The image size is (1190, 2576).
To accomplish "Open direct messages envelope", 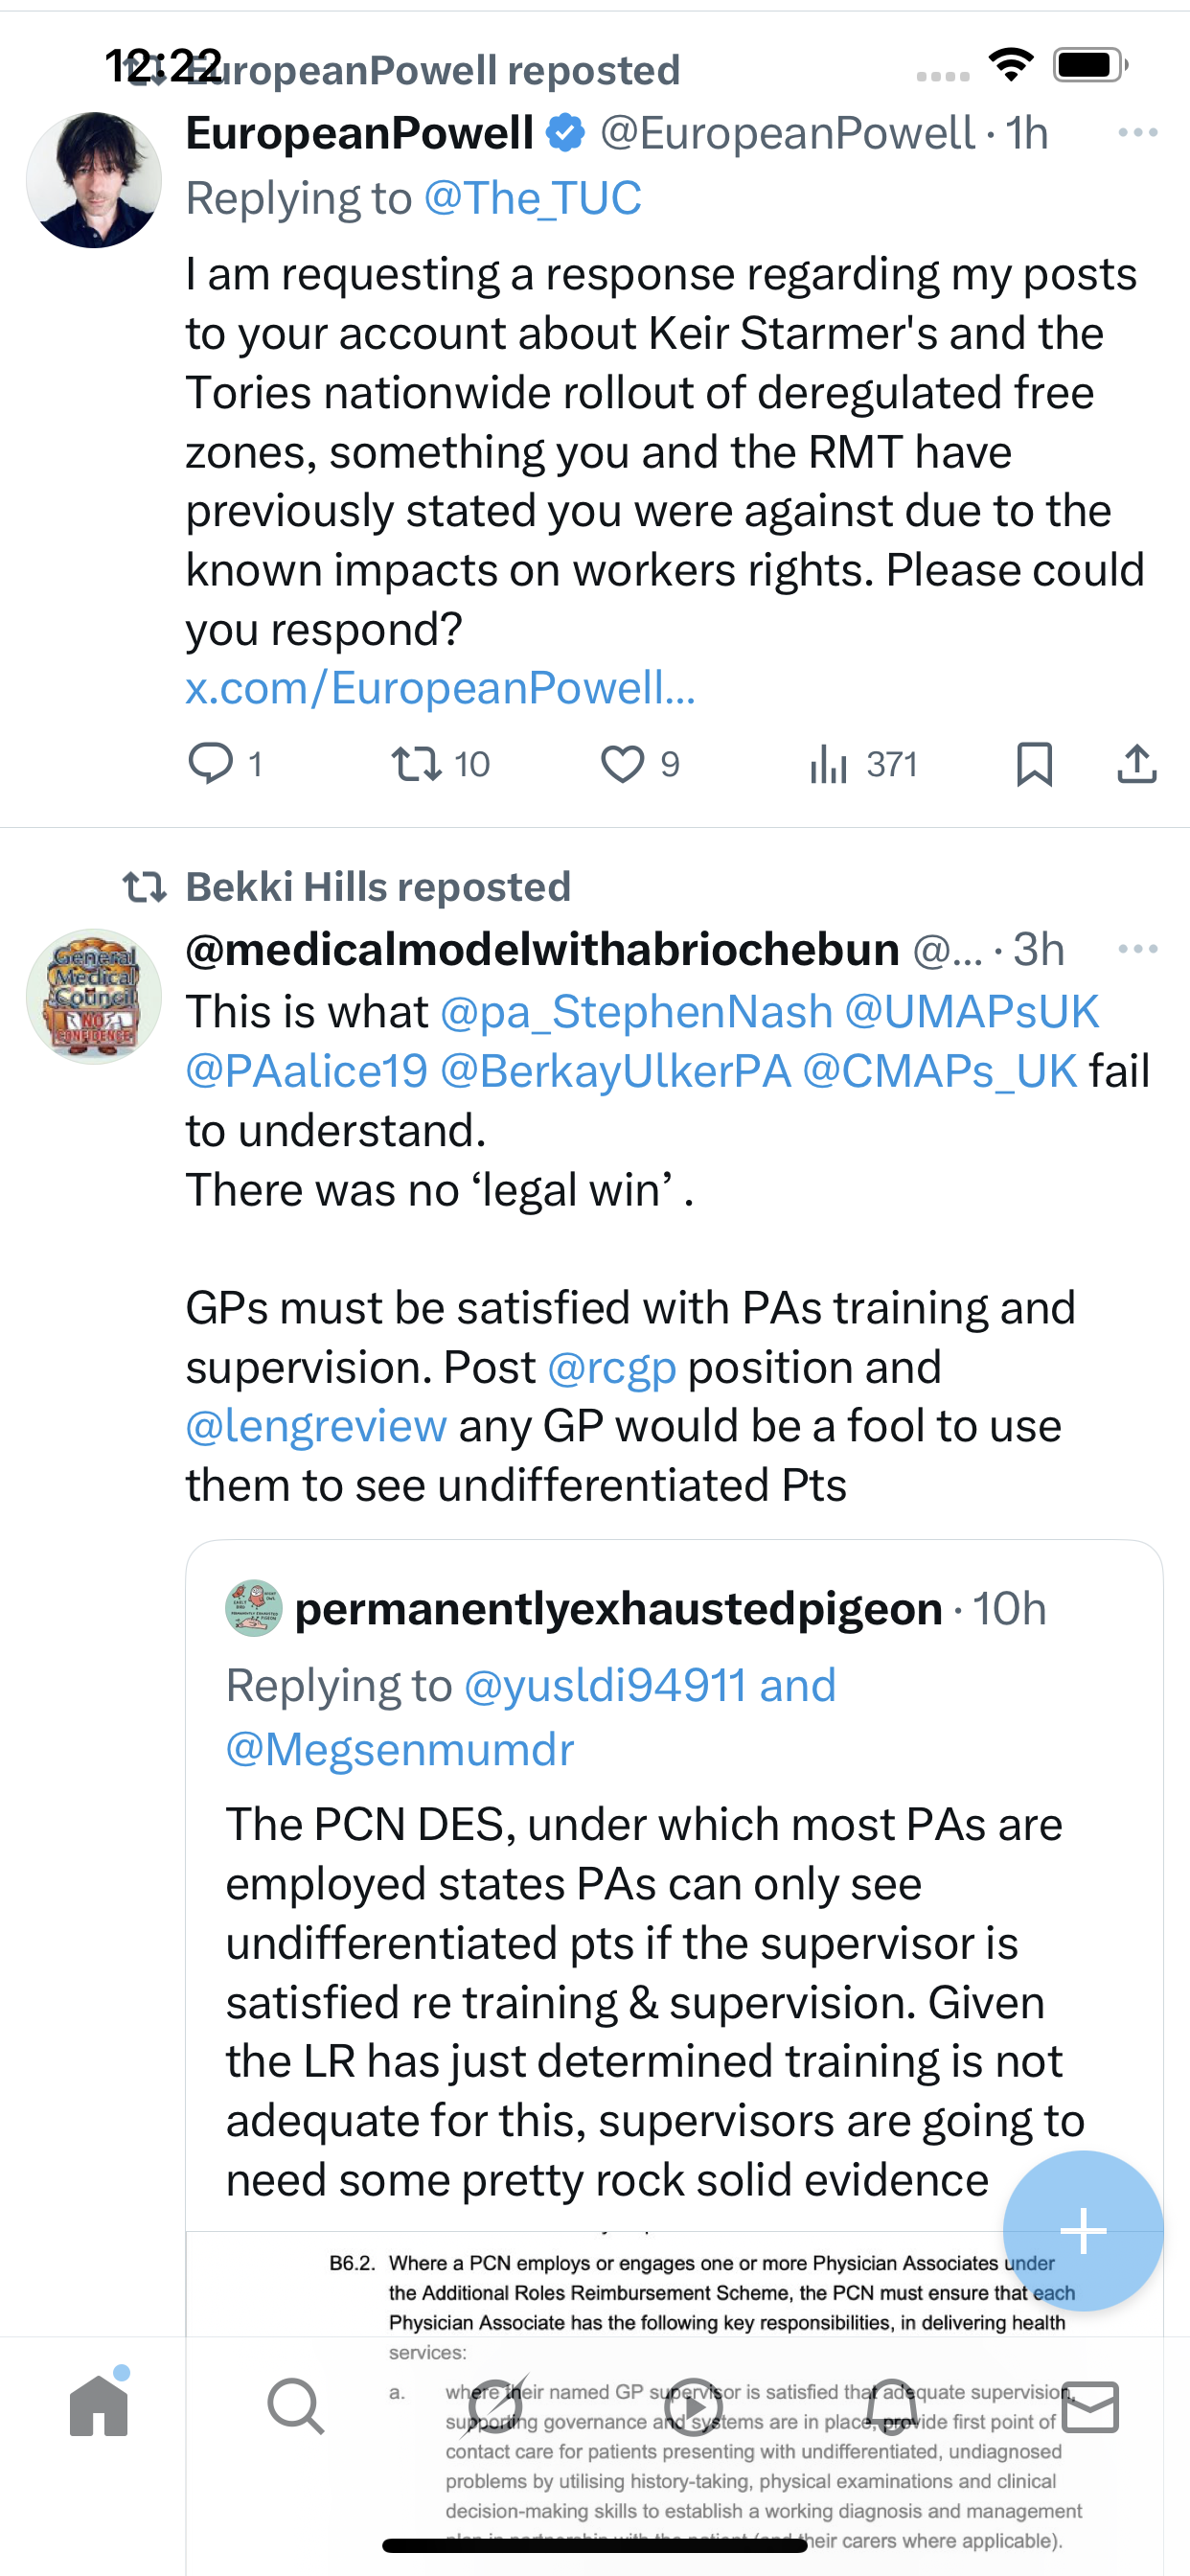I will point(1090,2406).
